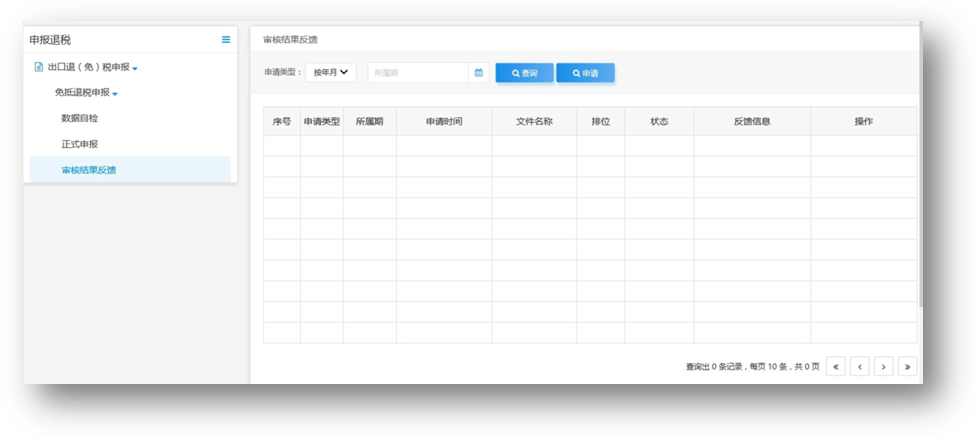Click the 审核结果反馈 page title
The width and height of the screenshot is (977, 436).
click(x=290, y=39)
